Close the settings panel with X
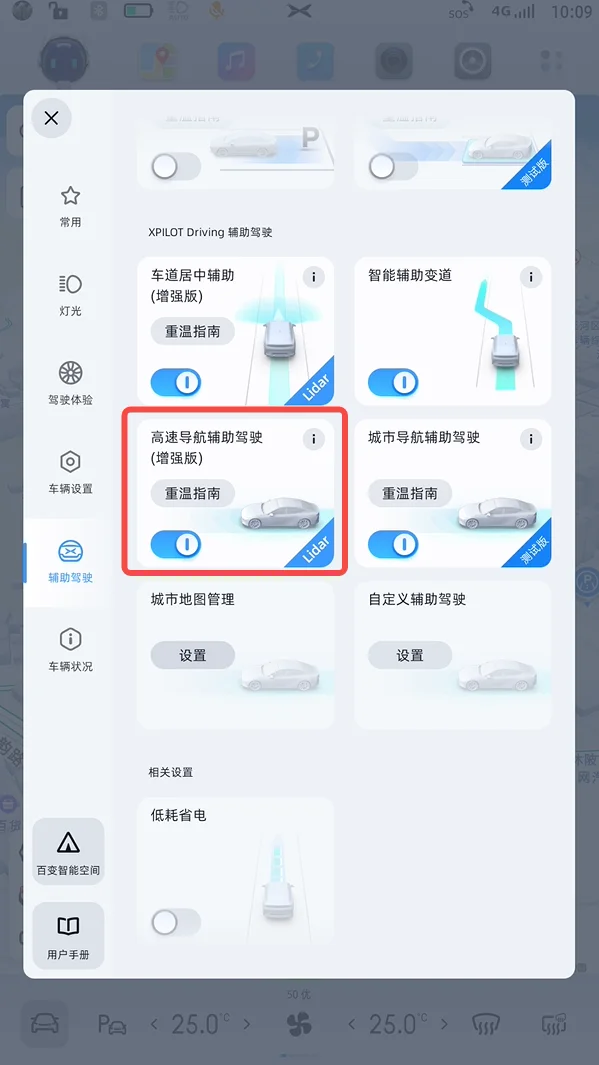The height and width of the screenshot is (1065, 599). [51, 118]
